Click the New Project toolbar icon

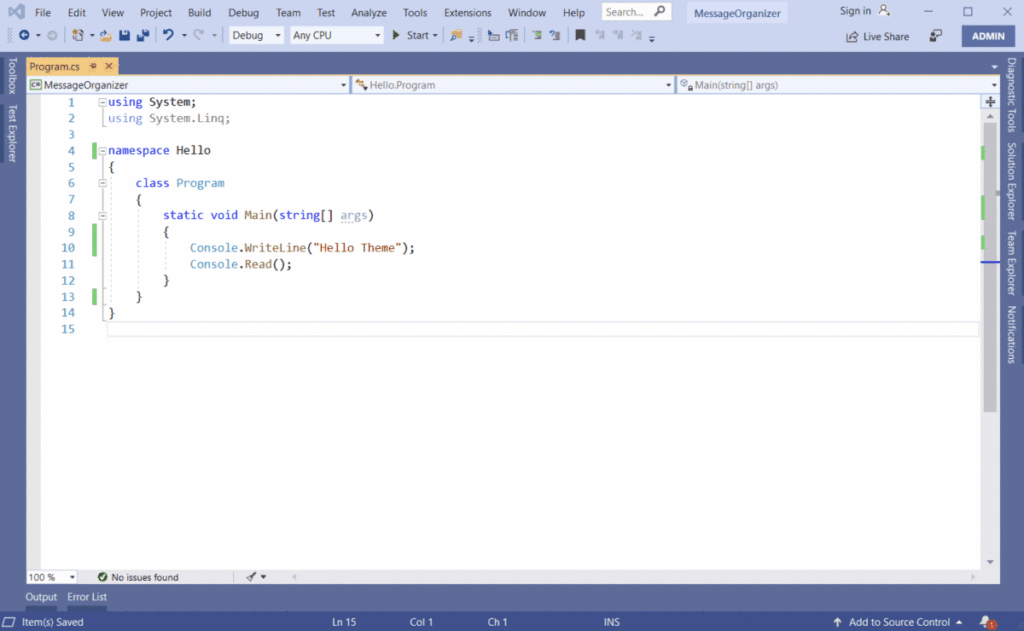coord(77,36)
